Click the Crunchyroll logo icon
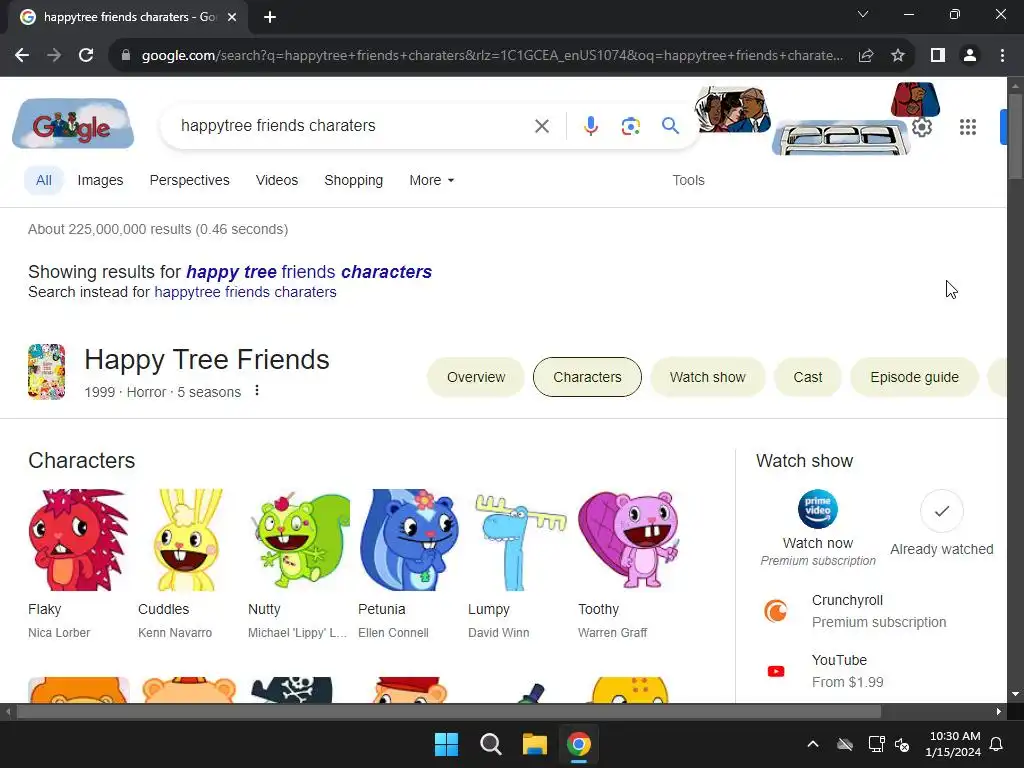The width and height of the screenshot is (1024, 768). click(776, 611)
